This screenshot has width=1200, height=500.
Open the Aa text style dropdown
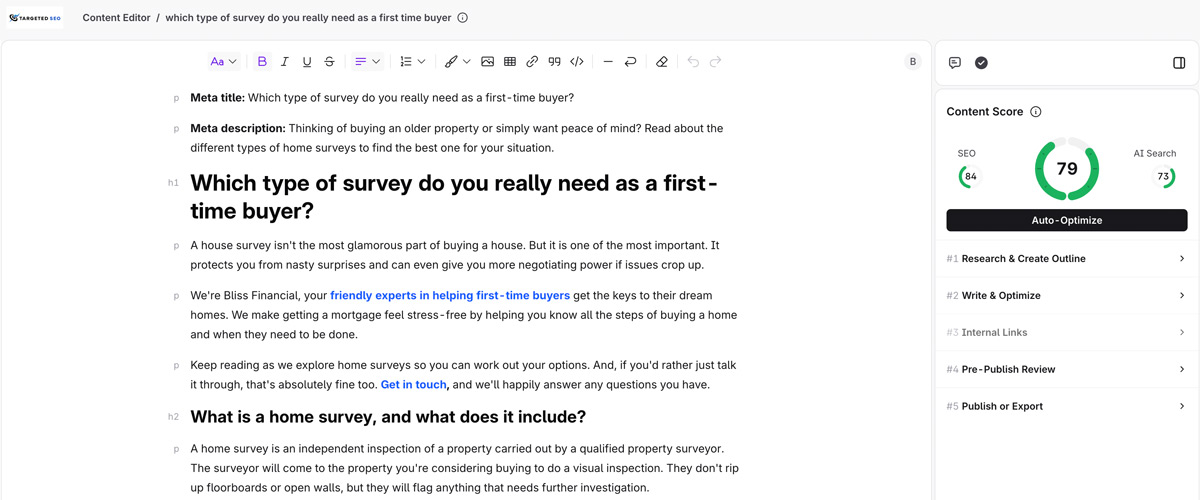(x=224, y=62)
